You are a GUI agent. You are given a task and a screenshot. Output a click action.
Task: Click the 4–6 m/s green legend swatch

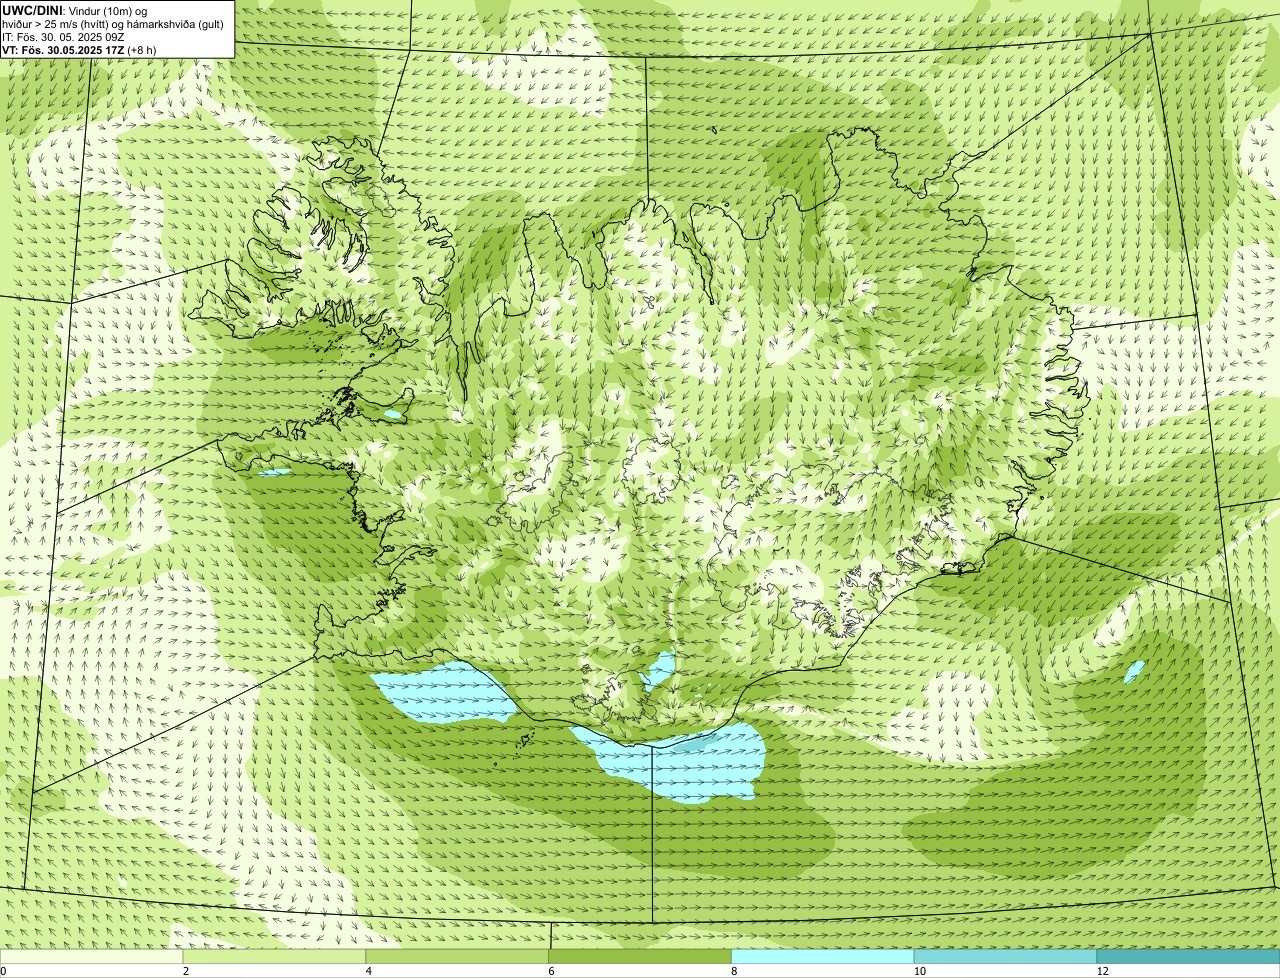457,957
